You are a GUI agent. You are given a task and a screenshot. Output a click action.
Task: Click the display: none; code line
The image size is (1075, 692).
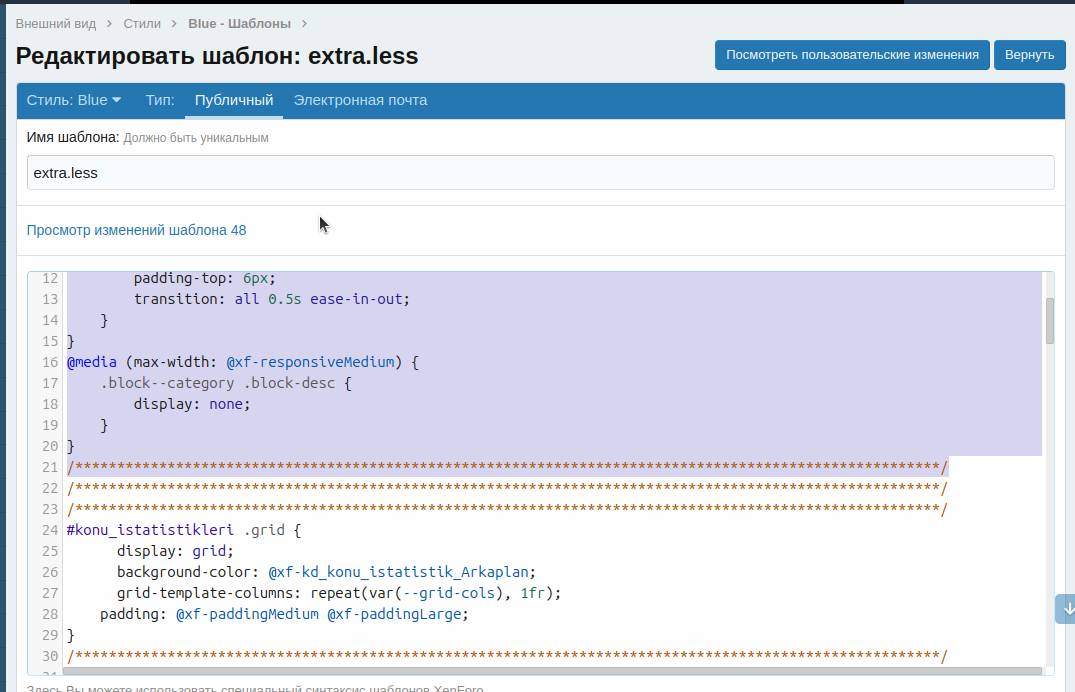(191, 404)
